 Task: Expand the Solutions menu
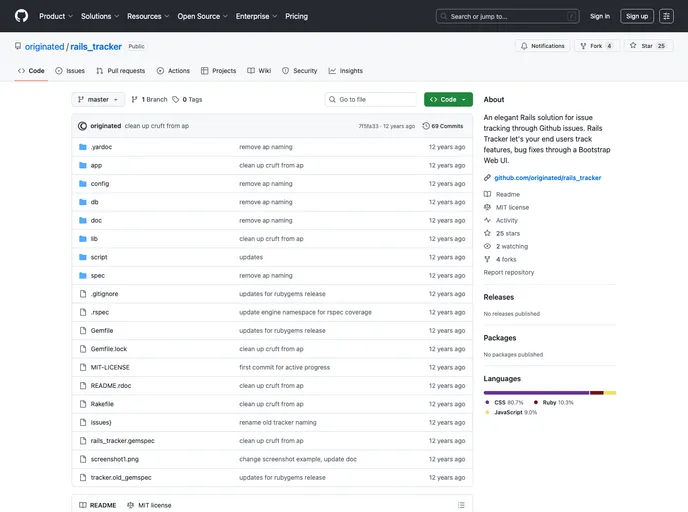point(100,16)
